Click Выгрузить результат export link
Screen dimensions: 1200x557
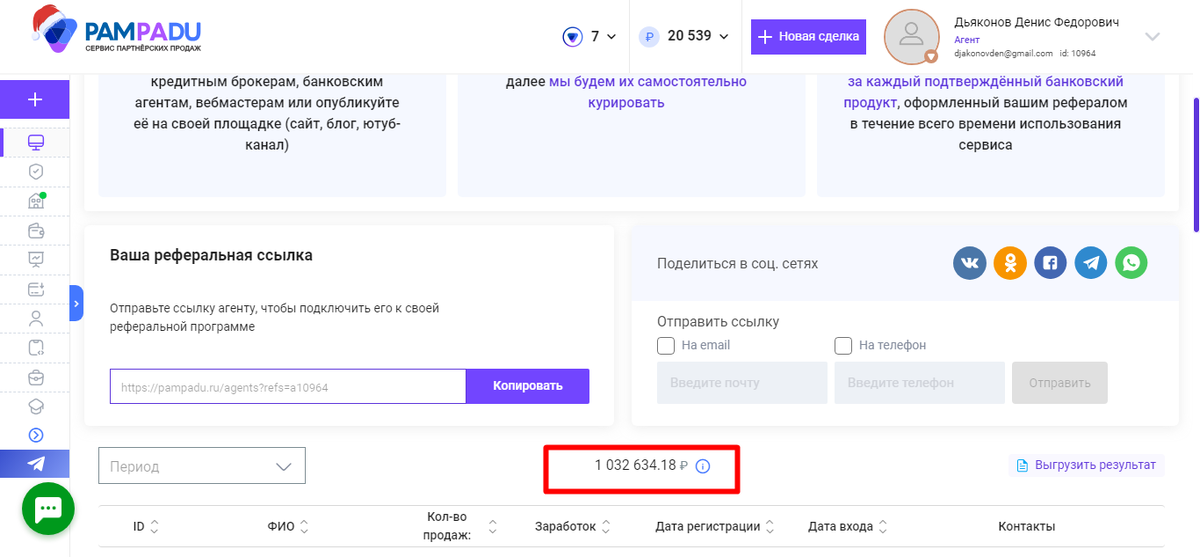pos(1086,465)
